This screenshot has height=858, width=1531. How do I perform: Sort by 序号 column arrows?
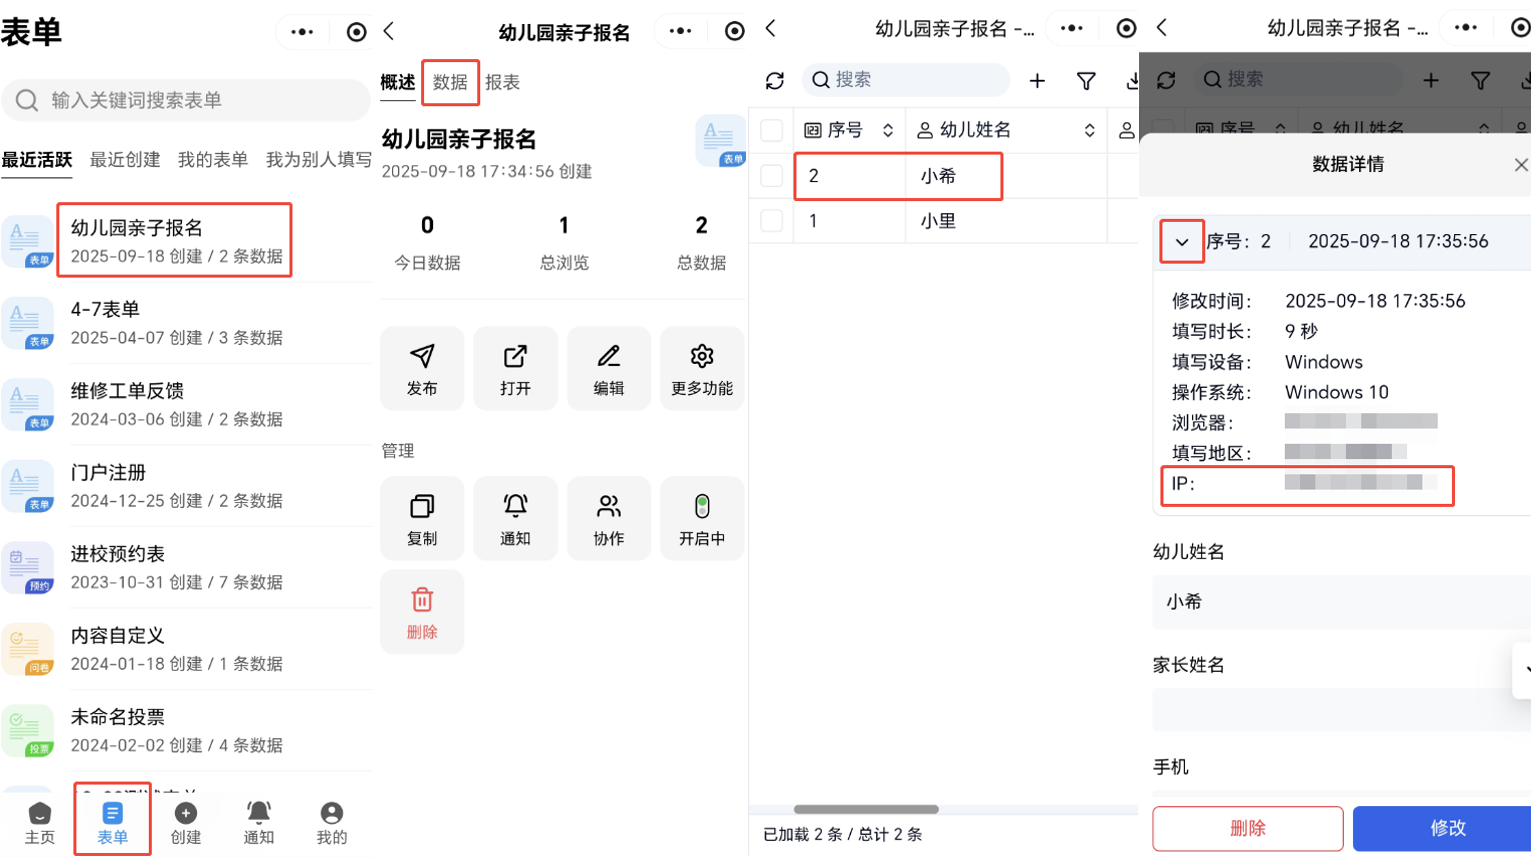[x=887, y=130]
